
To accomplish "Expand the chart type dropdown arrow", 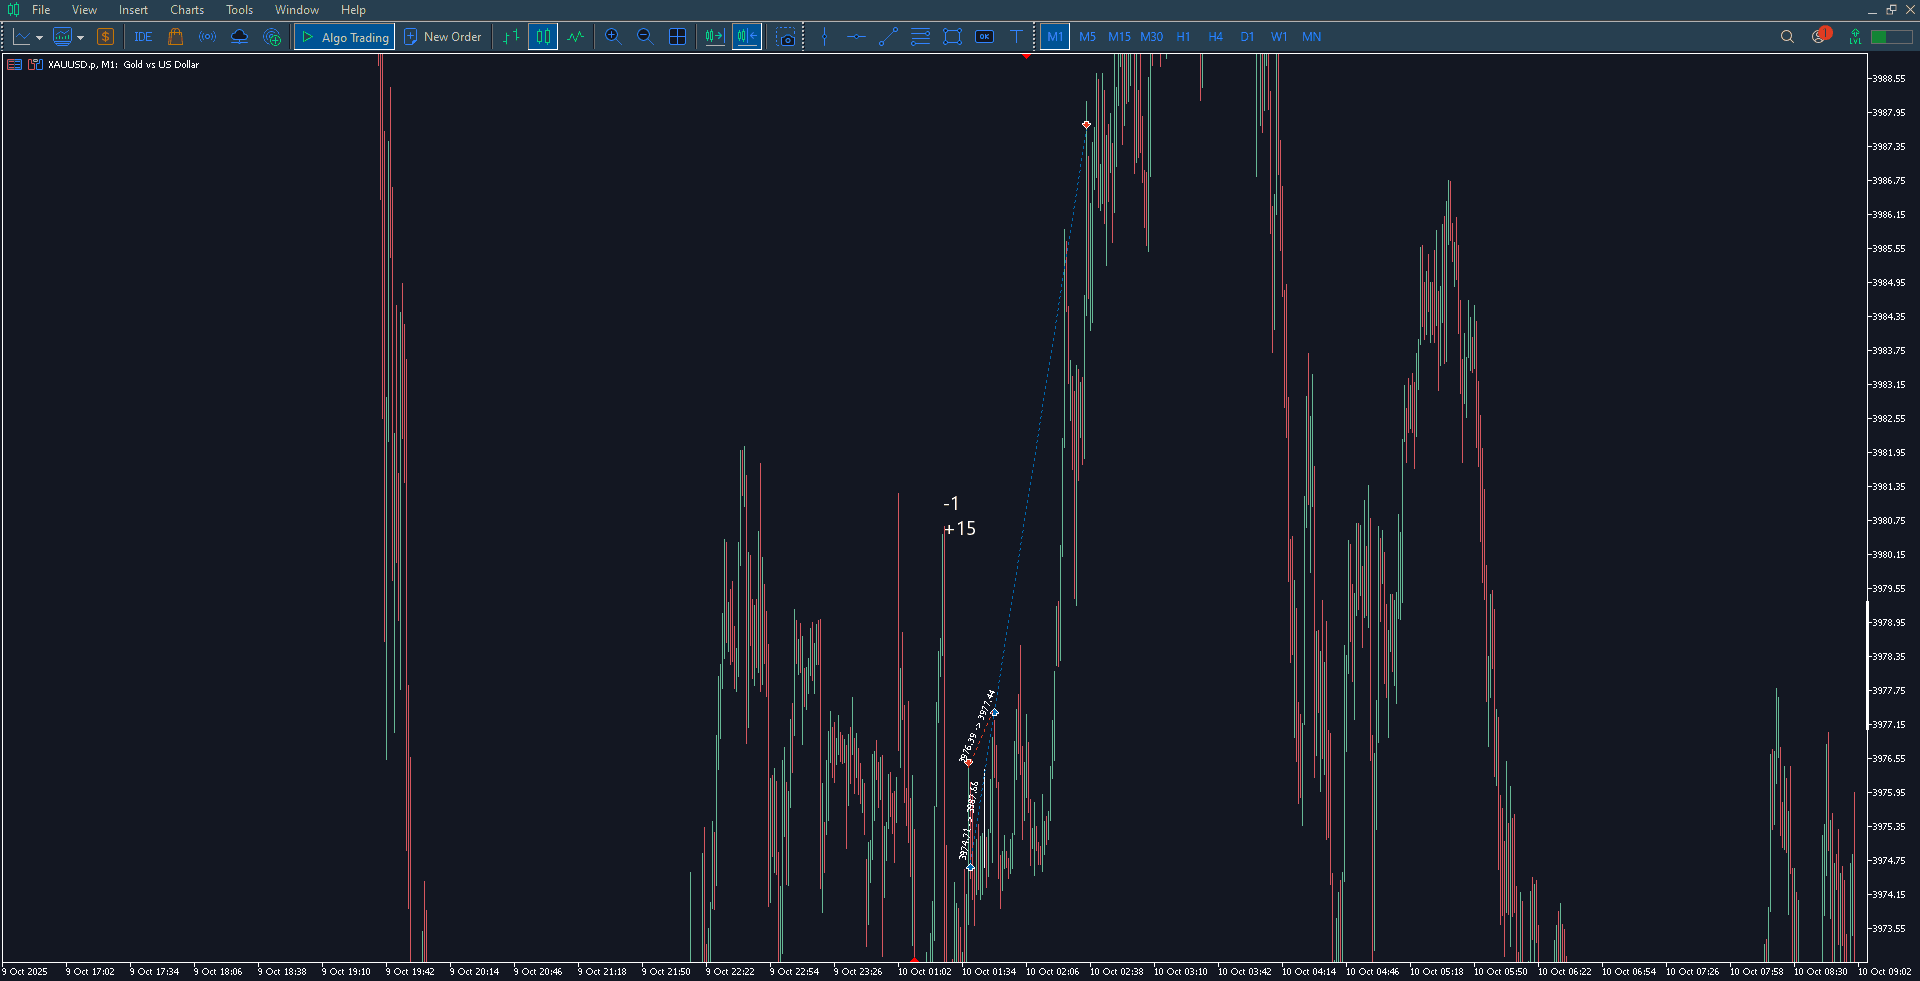I will click(39, 38).
